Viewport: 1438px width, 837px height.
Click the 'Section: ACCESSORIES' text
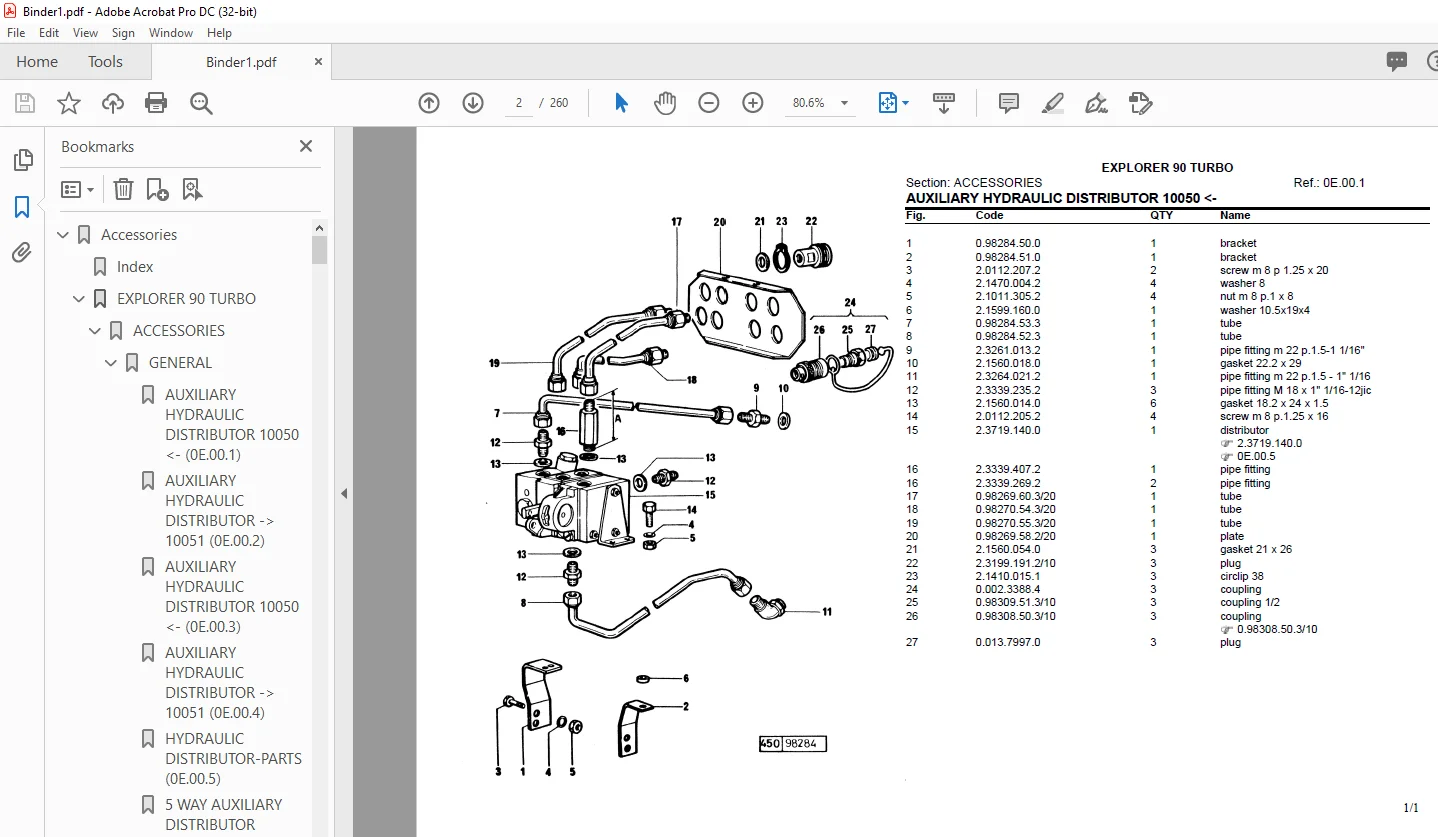point(974,183)
